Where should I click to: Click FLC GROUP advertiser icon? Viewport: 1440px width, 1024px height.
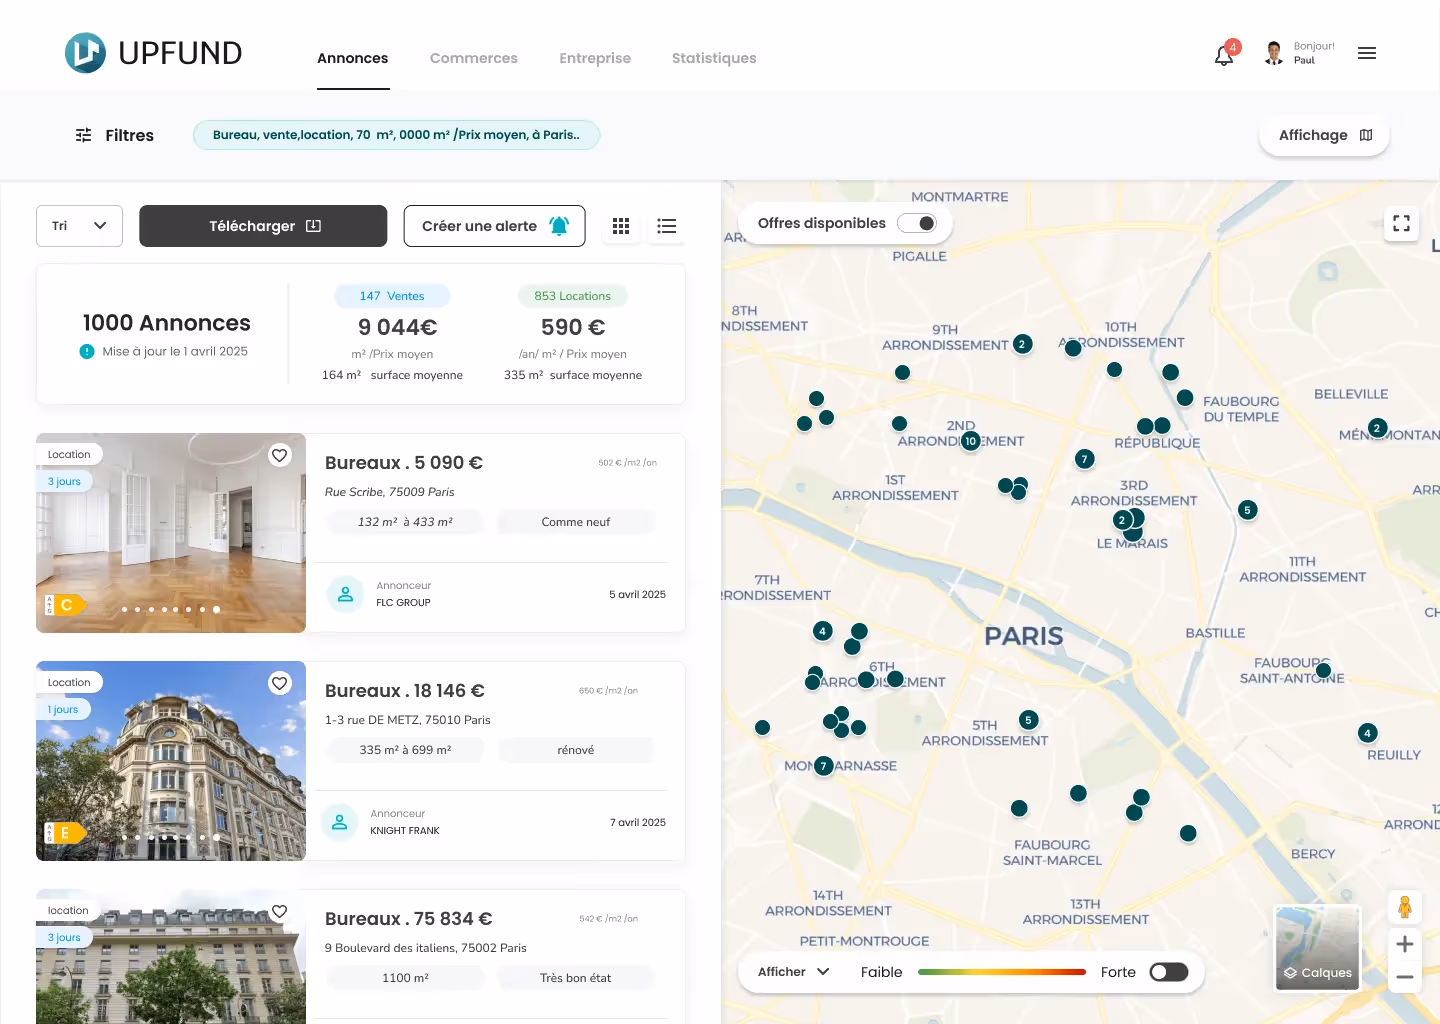click(345, 594)
